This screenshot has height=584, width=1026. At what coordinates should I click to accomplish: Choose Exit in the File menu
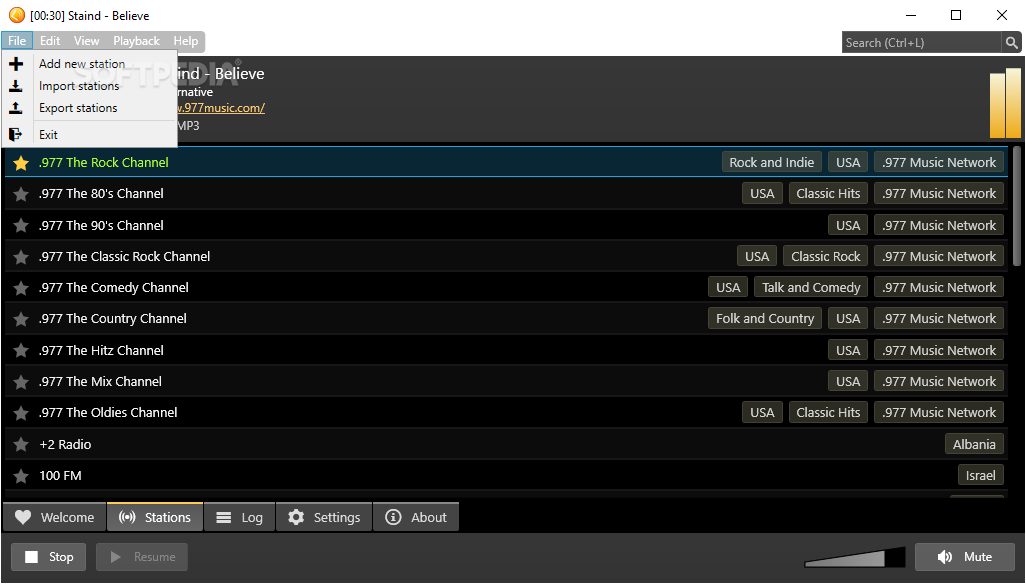pyautogui.click(x=90, y=135)
